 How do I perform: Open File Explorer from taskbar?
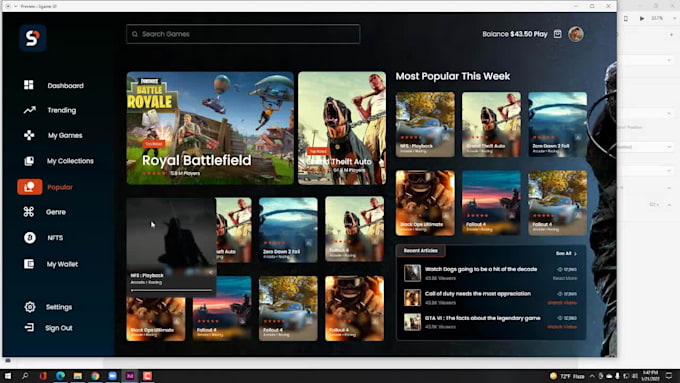pyautogui.click(x=78, y=376)
